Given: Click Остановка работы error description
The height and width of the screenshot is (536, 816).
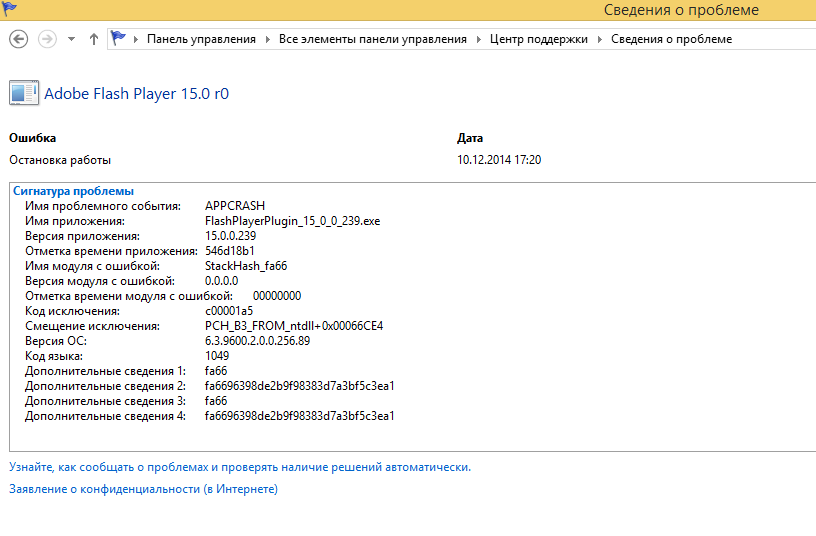Looking at the screenshot, I should pos(60,160).
